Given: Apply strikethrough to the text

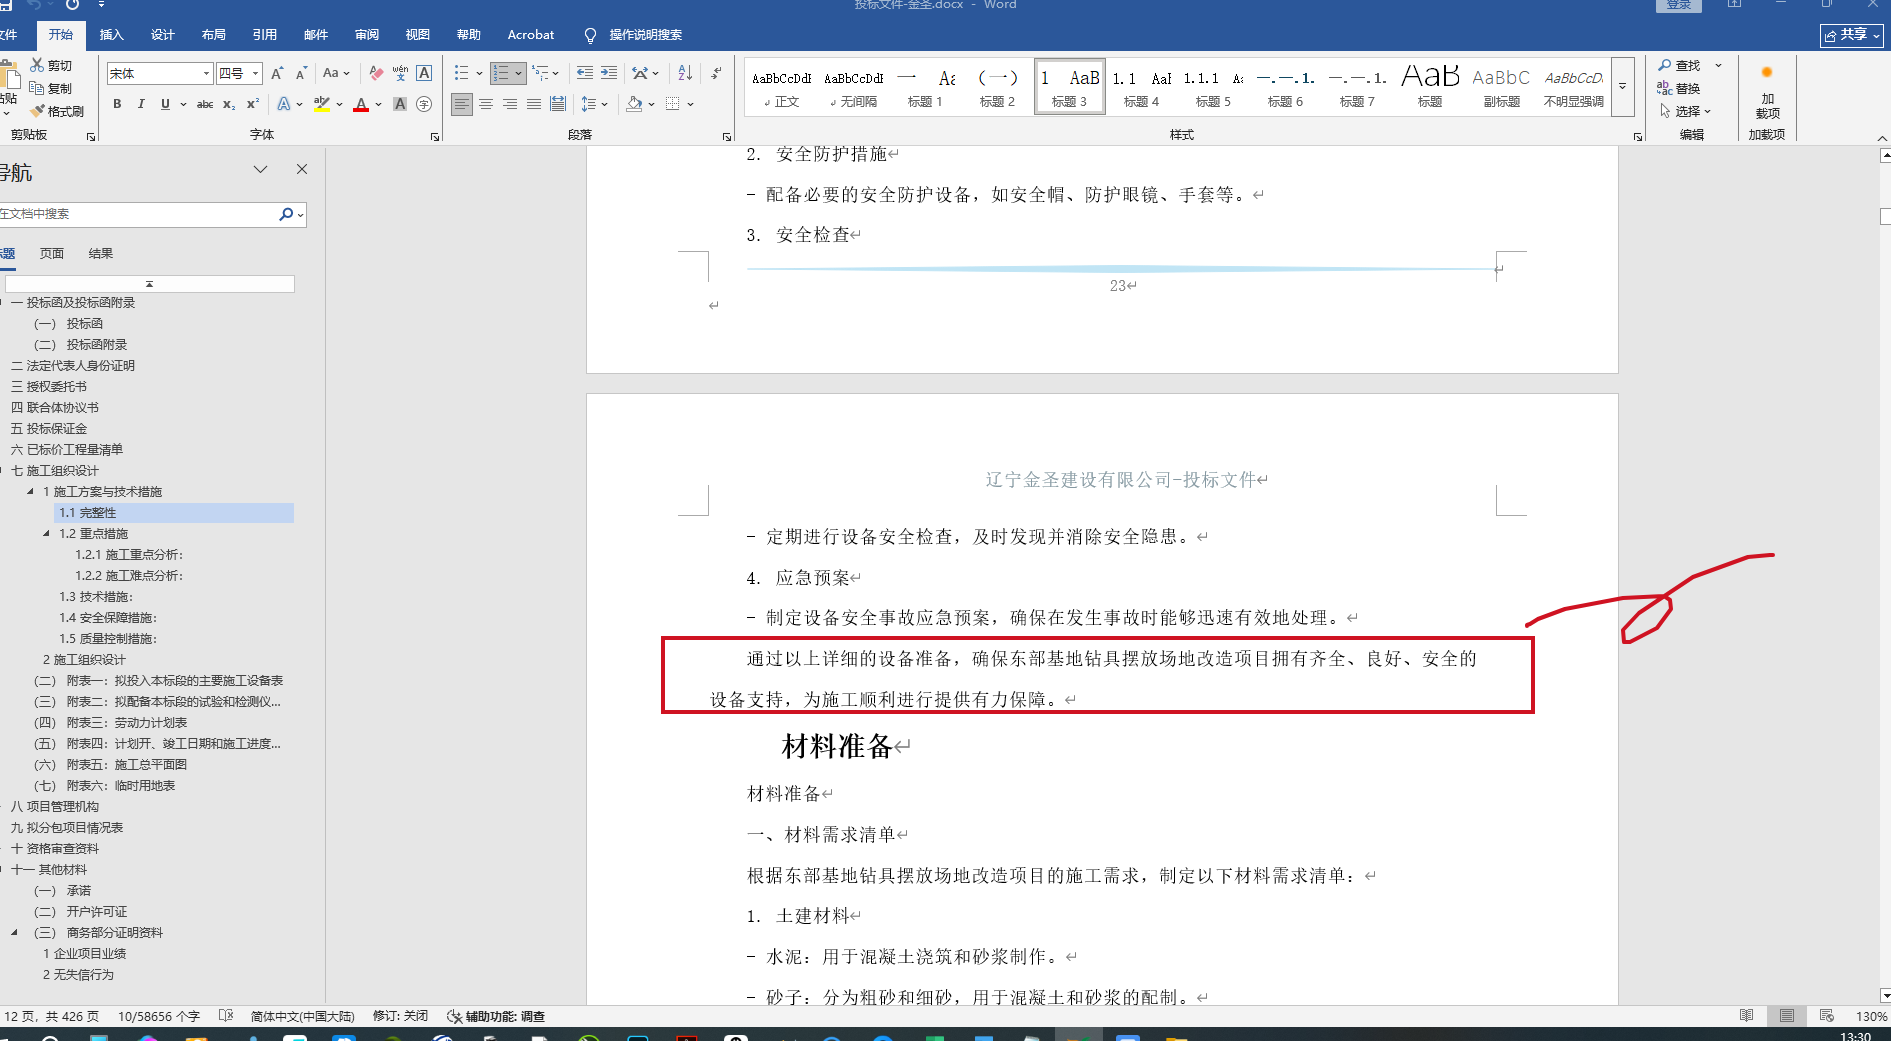Looking at the screenshot, I should point(205,104).
